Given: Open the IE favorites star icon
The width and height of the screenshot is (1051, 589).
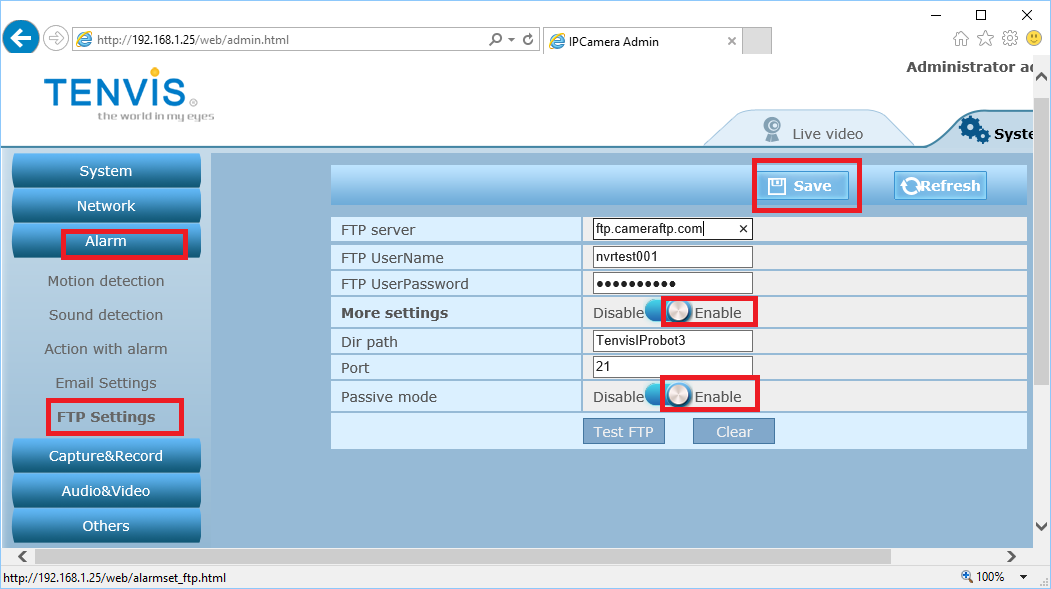Looking at the screenshot, I should pyautogui.click(x=985, y=39).
